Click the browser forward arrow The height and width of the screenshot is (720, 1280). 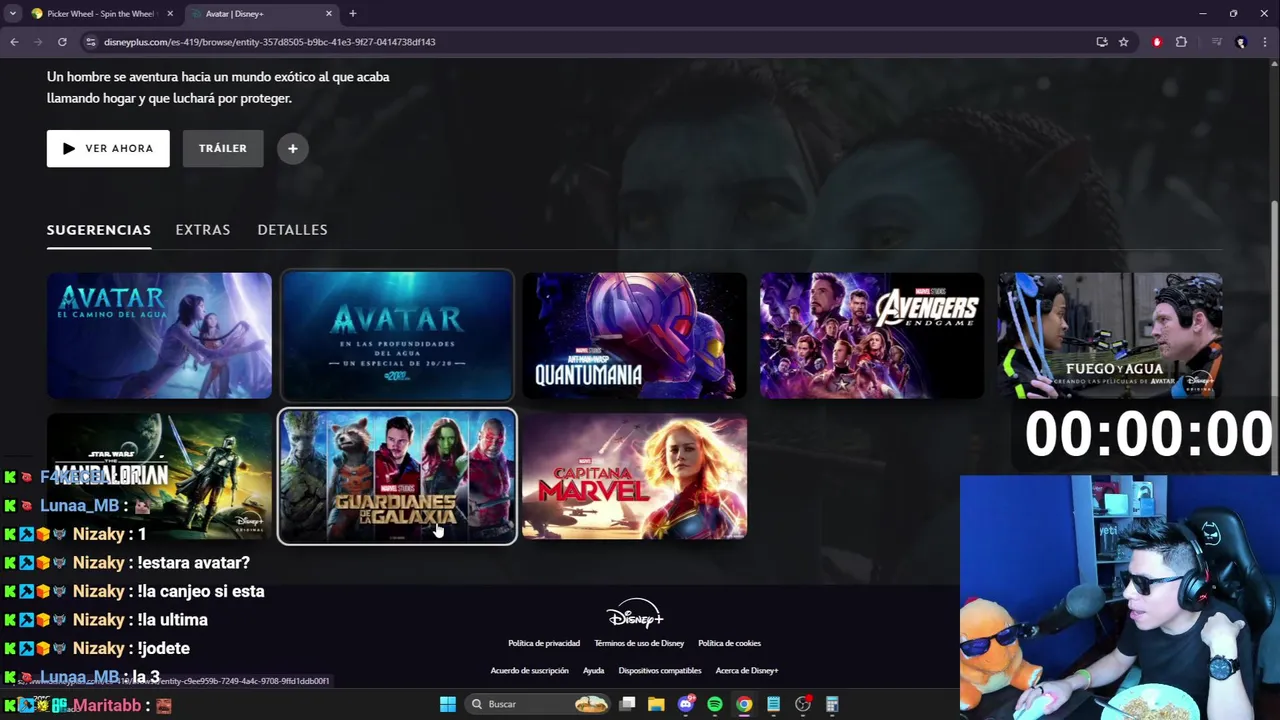point(38,42)
